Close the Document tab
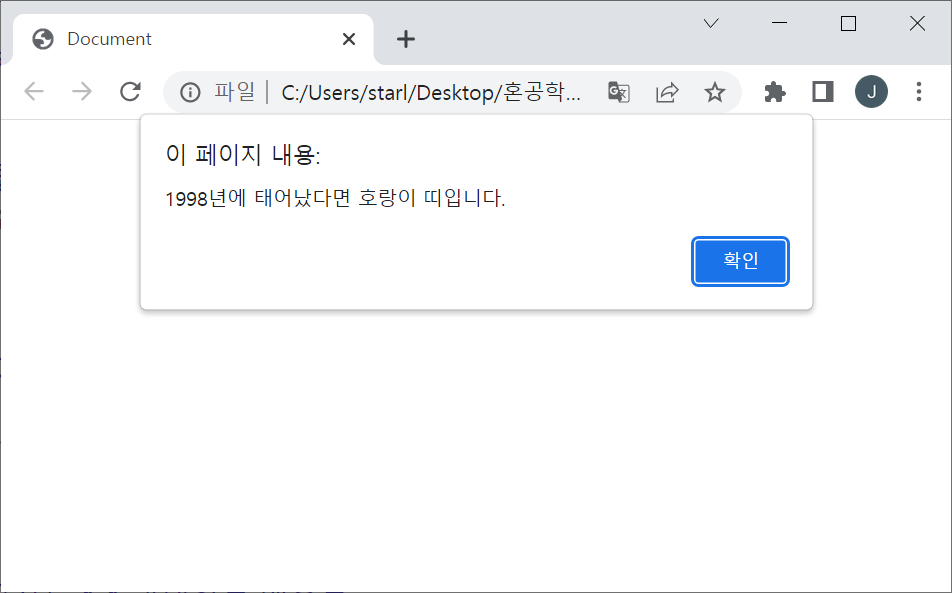 point(348,39)
